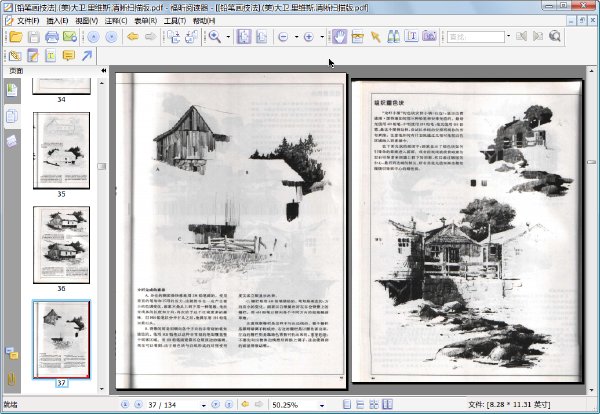The width and height of the screenshot is (600, 414).
Task: Toggle the fit width view button
Action: coord(262,37)
